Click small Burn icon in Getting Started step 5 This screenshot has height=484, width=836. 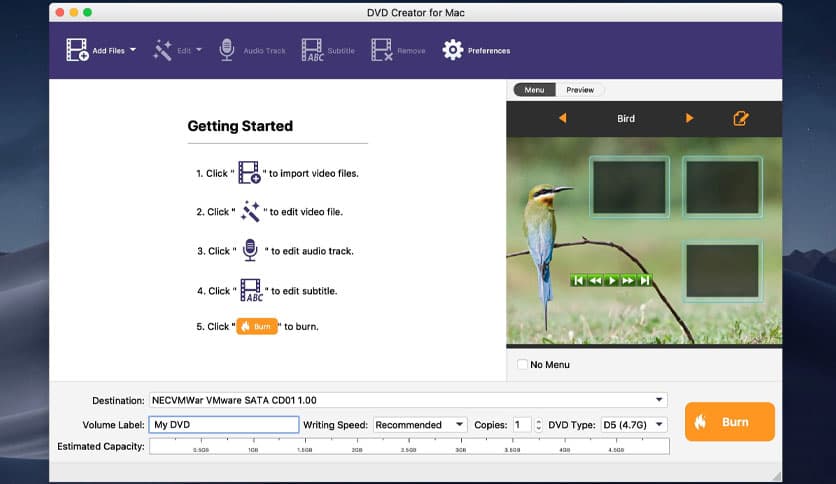tap(257, 326)
